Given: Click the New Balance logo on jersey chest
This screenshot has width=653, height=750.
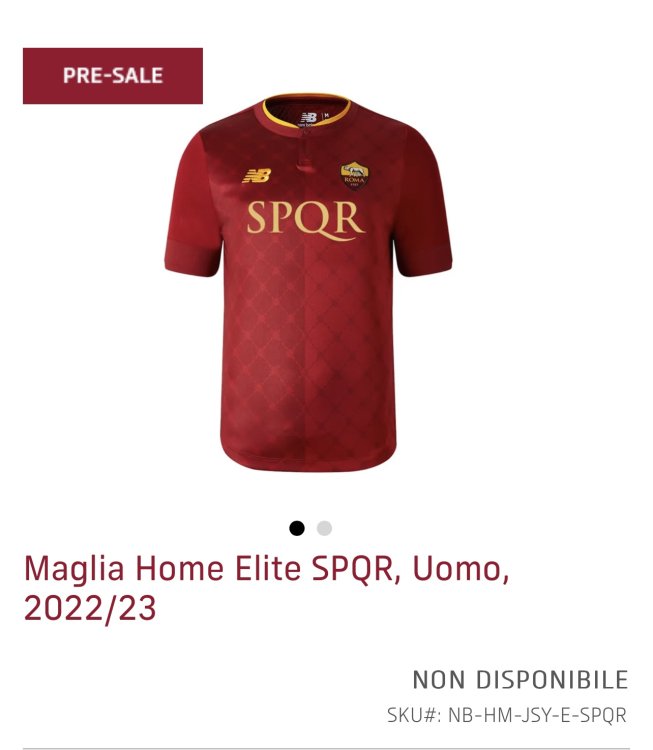Looking at the screenshot, I should click(256, 176).
